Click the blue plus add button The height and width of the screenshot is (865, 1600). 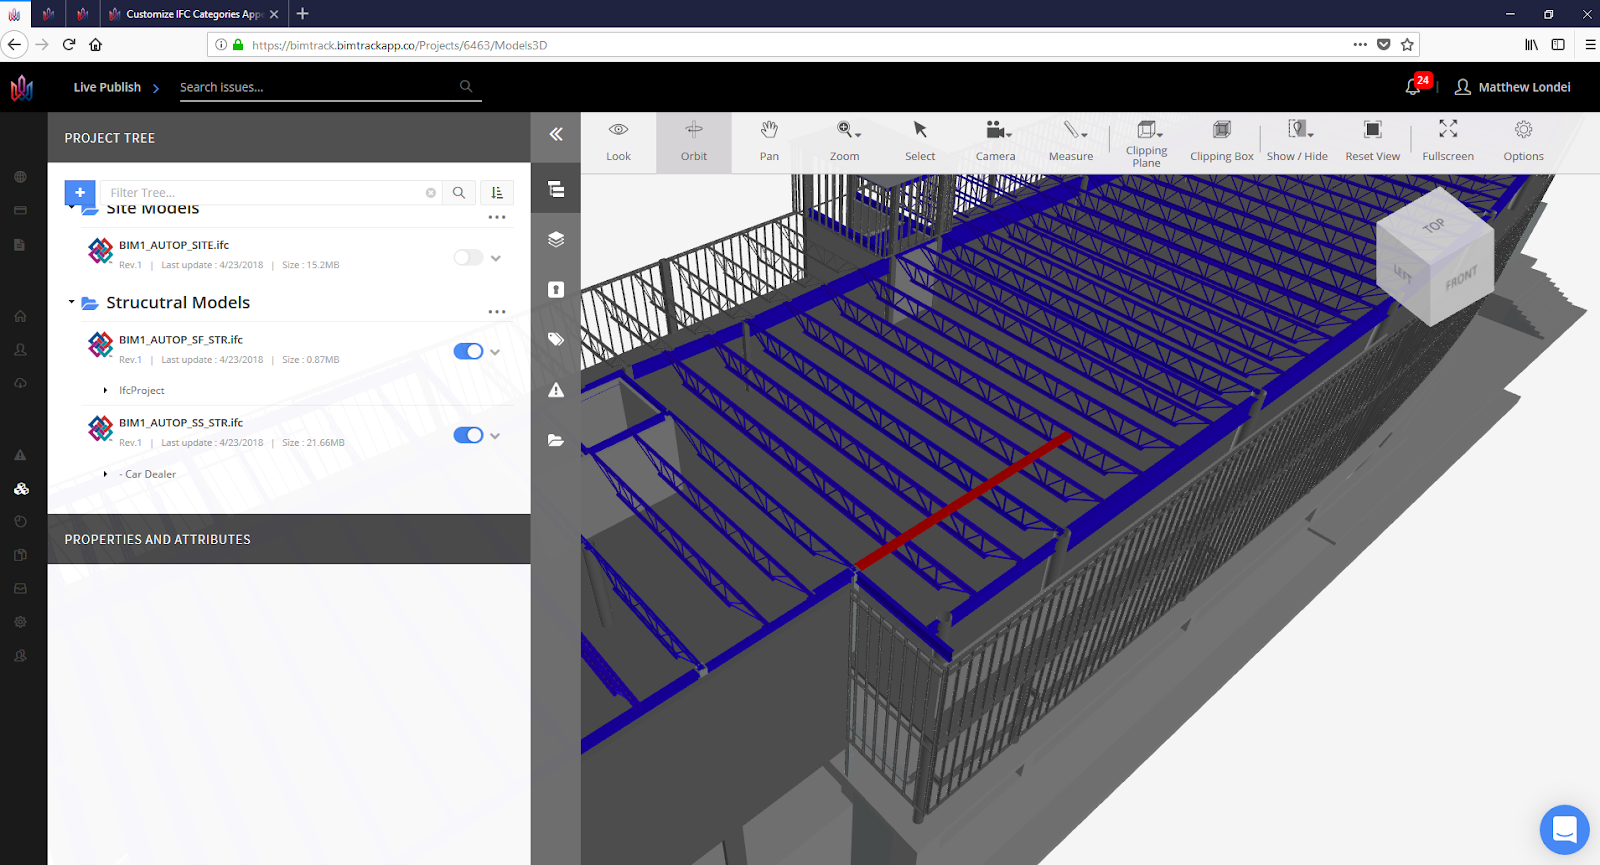[x=80, y=192]
